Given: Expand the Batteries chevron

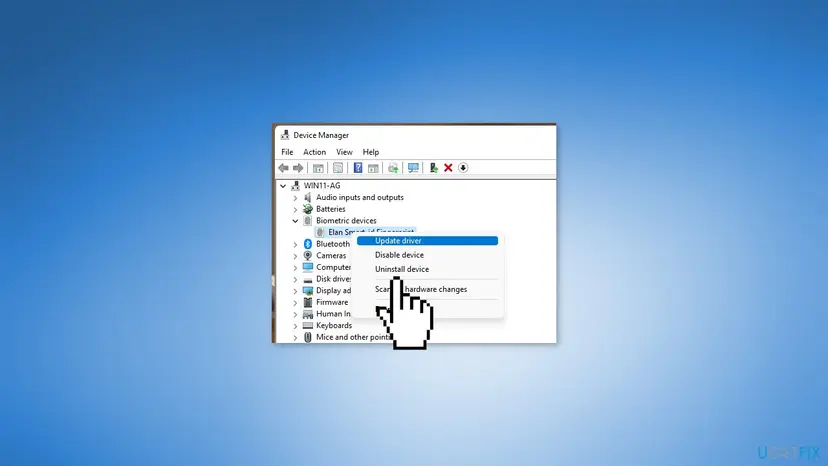Looking at the screenshot, I should [296, 209].
